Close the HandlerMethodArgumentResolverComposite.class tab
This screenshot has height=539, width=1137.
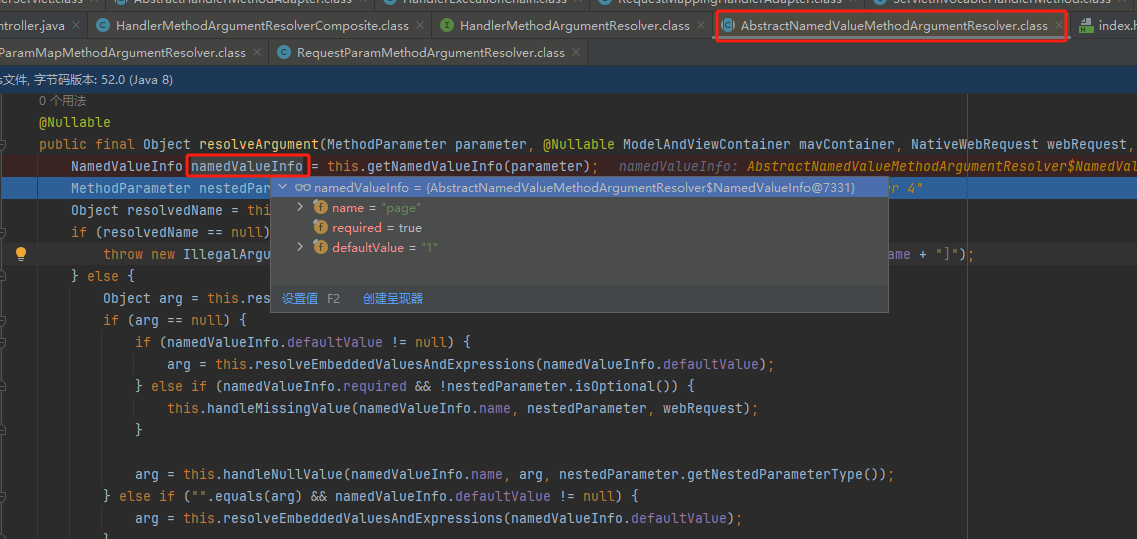click(421, 26)
